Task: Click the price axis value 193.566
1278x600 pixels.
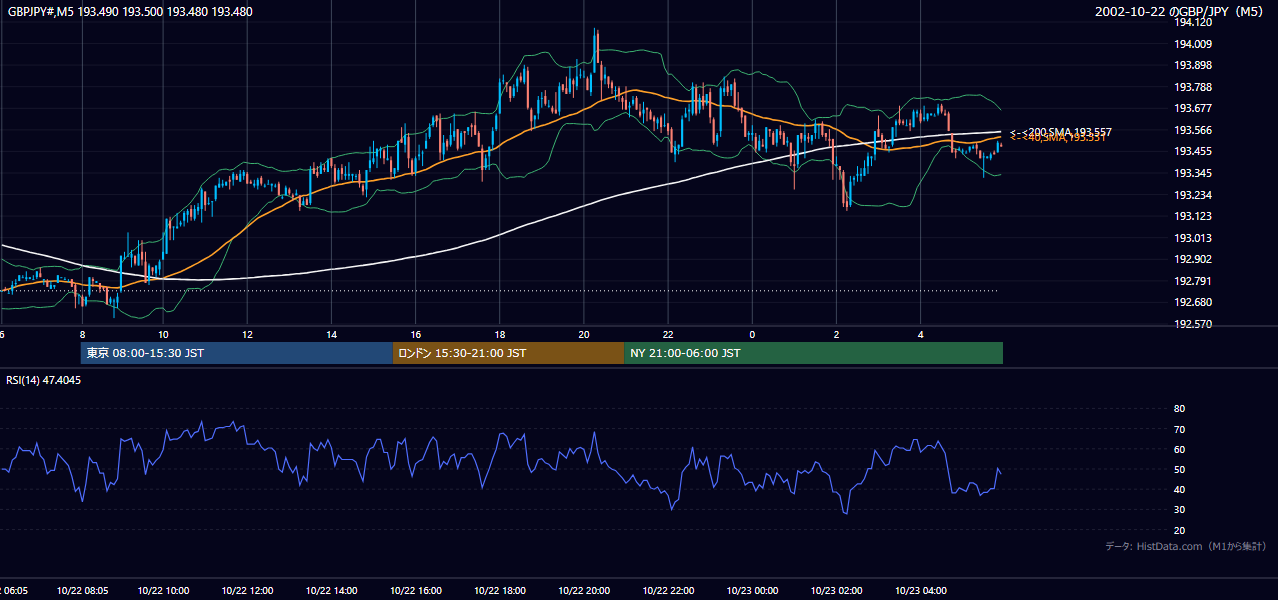Action: (x=1194, y=130)
